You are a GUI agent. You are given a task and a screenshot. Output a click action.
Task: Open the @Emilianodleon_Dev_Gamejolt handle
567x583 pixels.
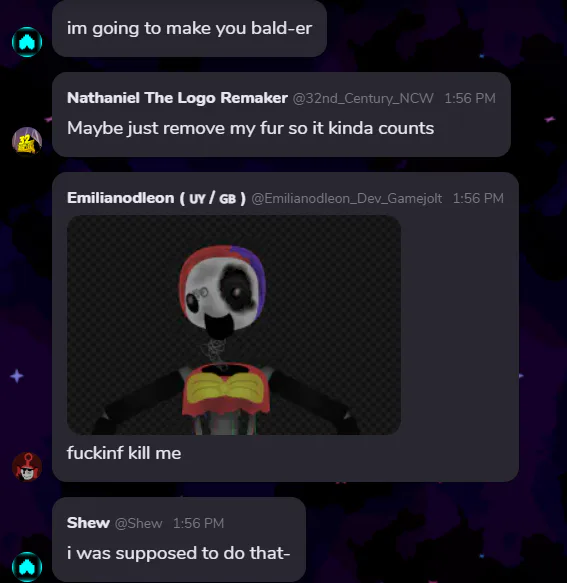[x=347, y=199]
